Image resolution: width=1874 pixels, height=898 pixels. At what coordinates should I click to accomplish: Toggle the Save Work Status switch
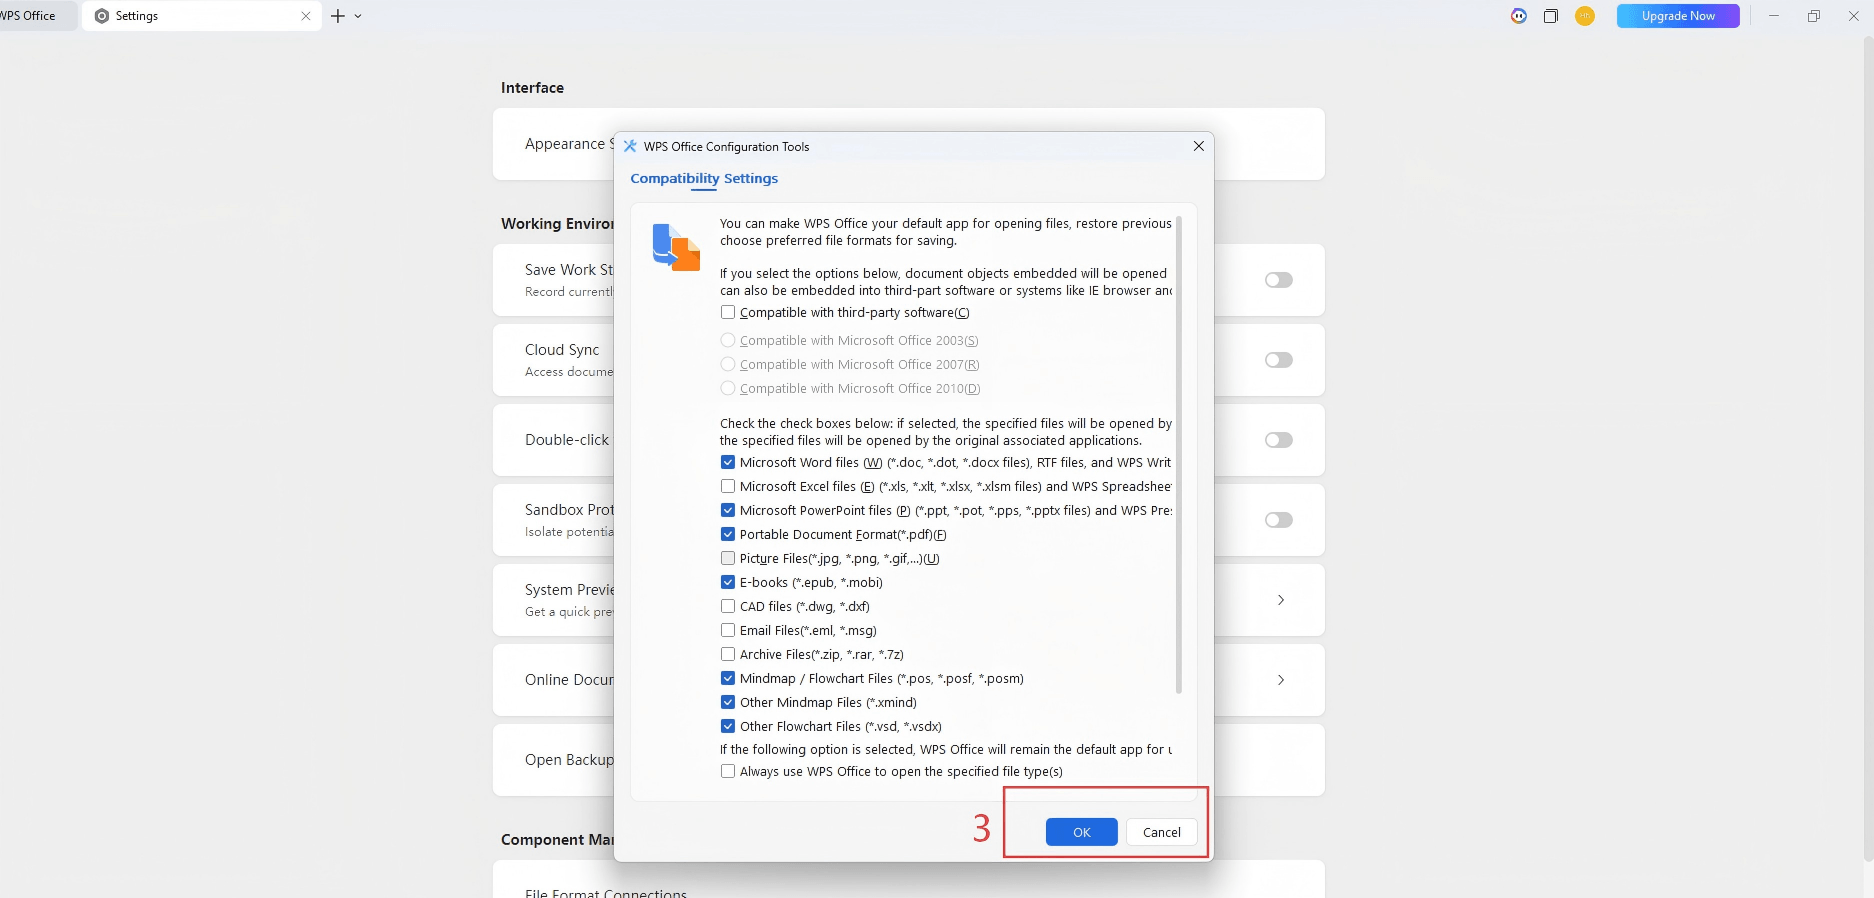coord(1279,280)
